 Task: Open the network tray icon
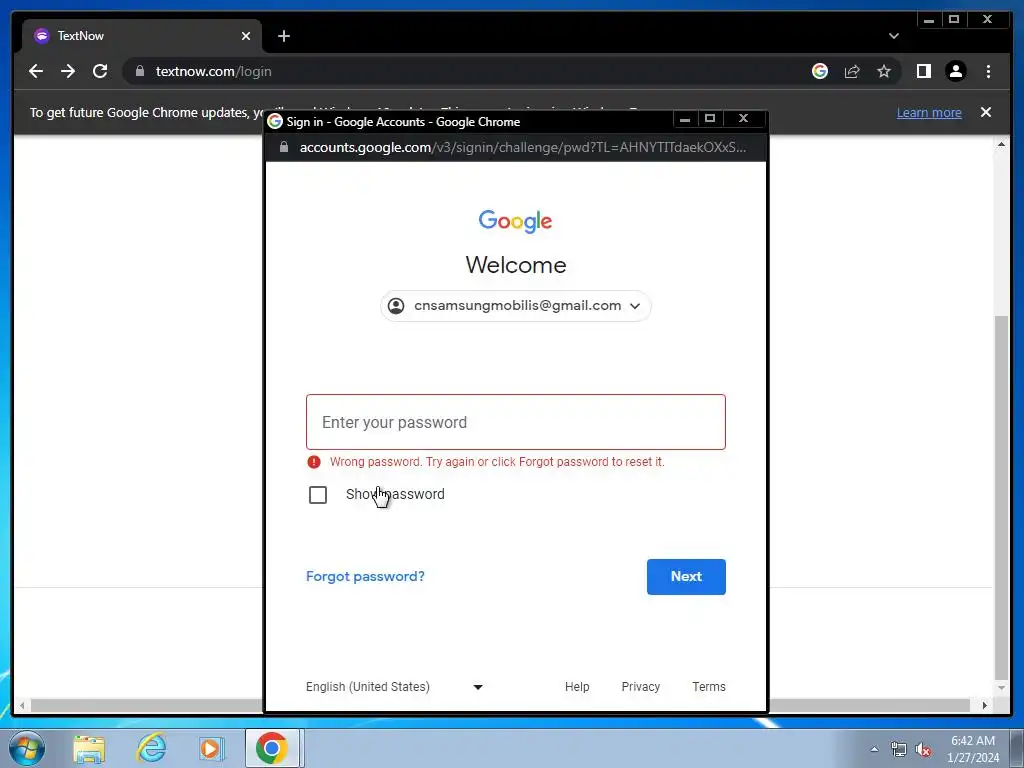[x=899, y=750]
